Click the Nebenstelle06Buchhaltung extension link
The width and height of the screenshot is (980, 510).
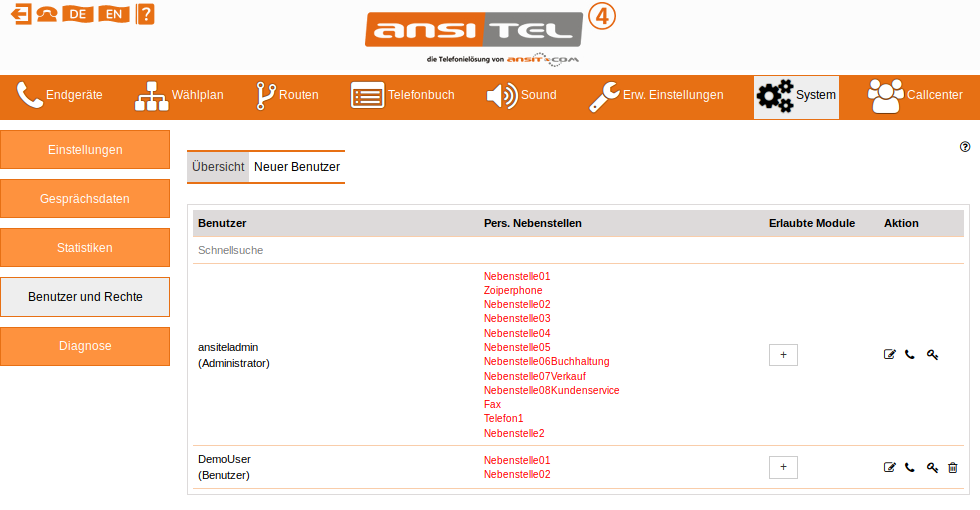[x=546, y=362]
